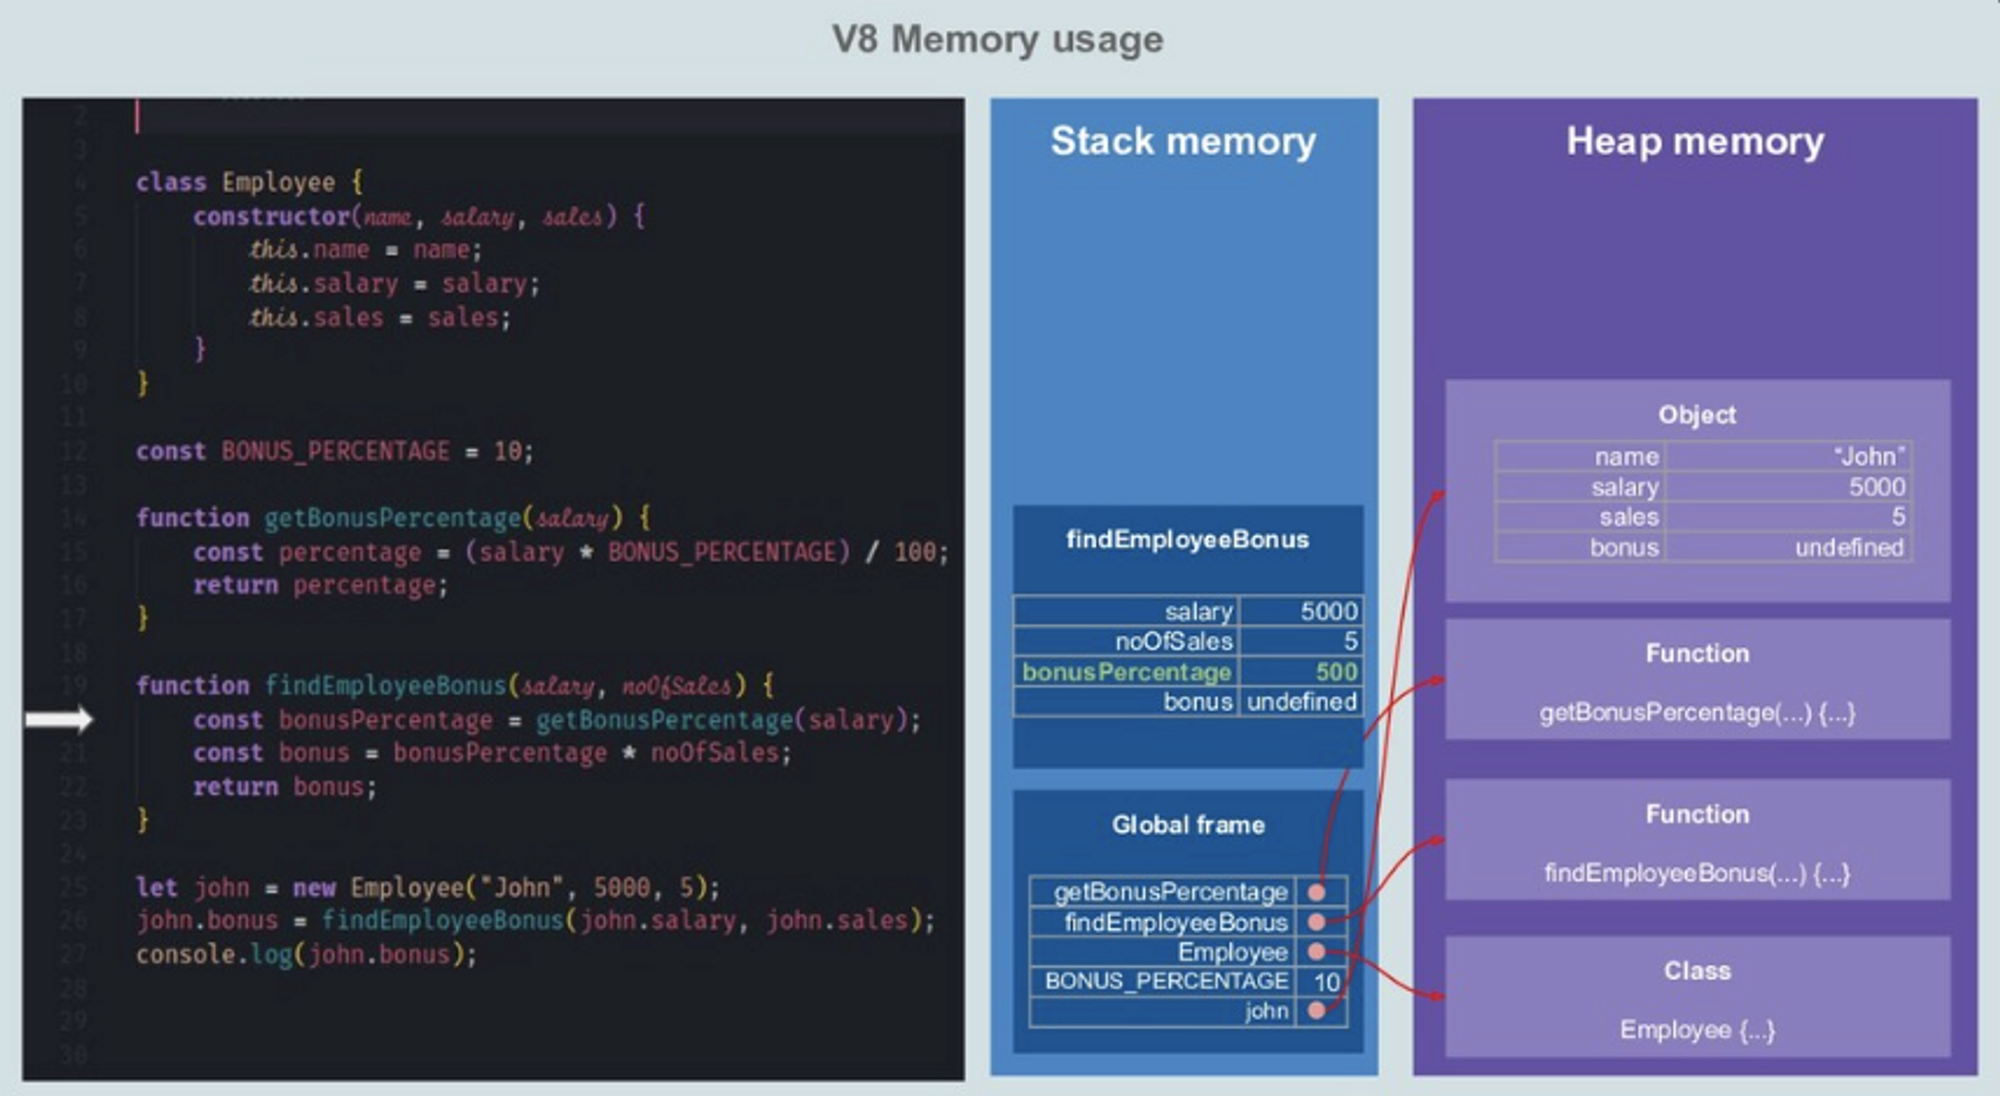Click the Global frame title
The width and height of the screenshot is (2000, 1096).
coord(1188,825)
